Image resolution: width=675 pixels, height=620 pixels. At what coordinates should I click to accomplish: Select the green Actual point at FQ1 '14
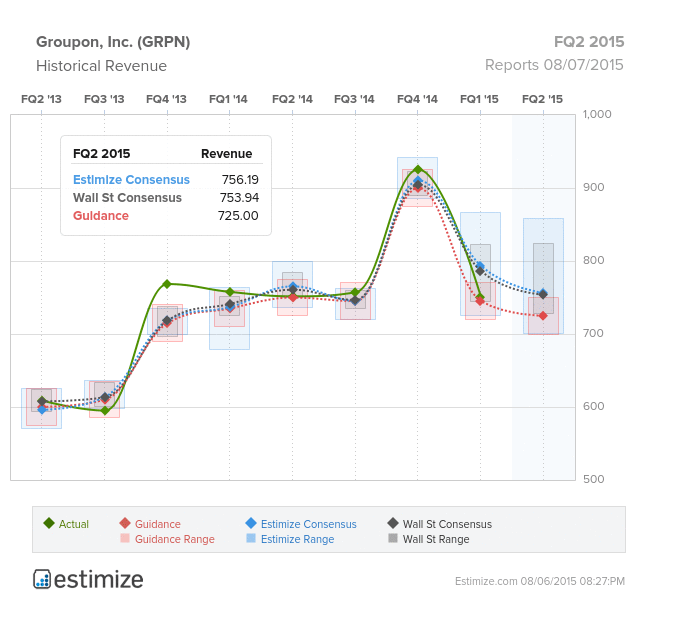click(229, 292)
